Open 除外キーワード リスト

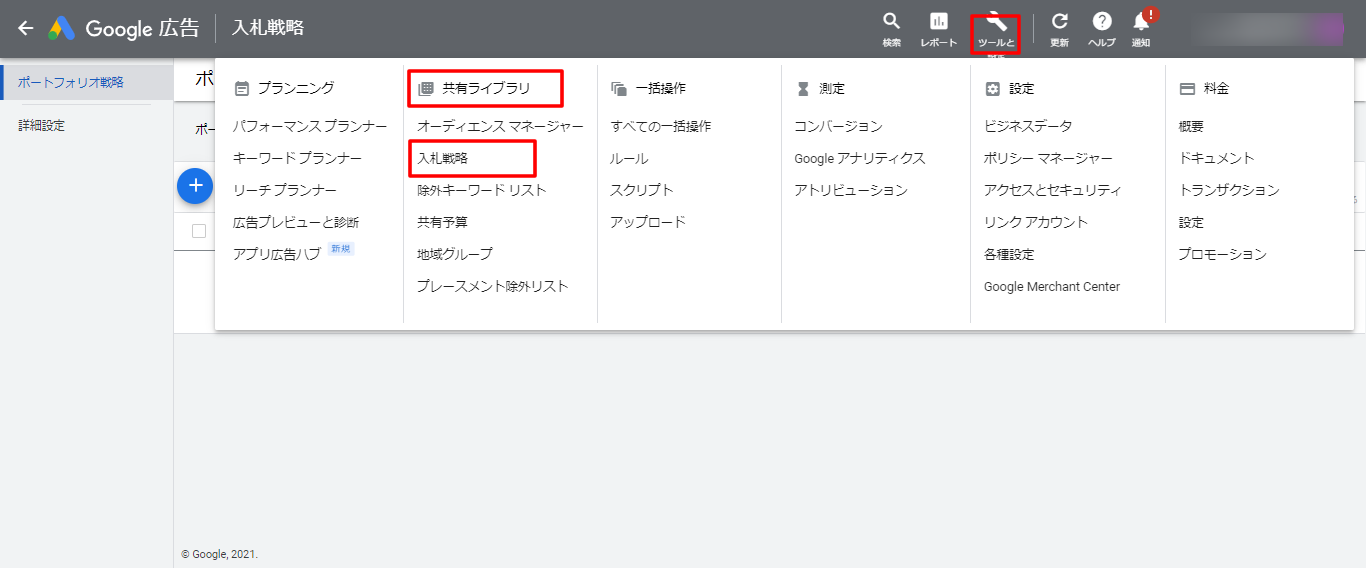(482, 190)
